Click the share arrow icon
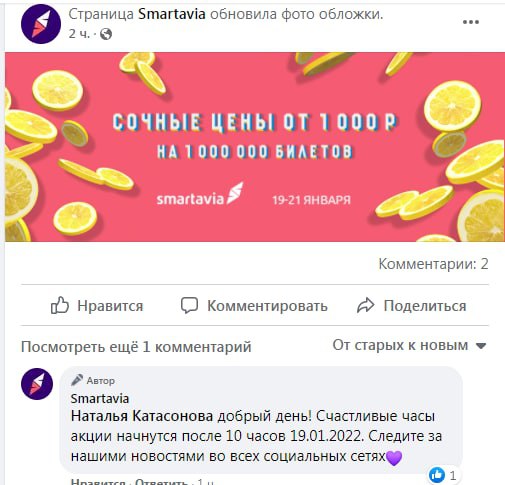The height and width of the screenshot is (485, 505). click(366, 305)
